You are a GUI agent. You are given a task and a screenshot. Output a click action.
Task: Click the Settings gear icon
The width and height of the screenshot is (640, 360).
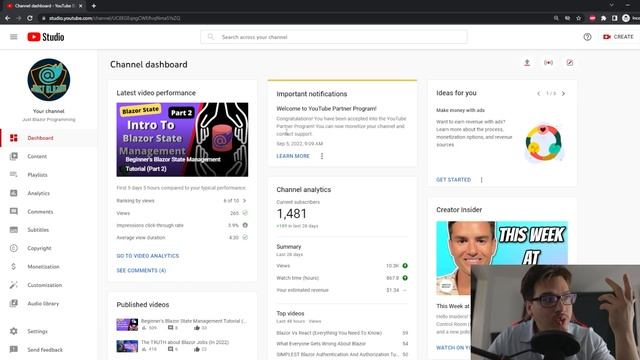click(13, 331)
